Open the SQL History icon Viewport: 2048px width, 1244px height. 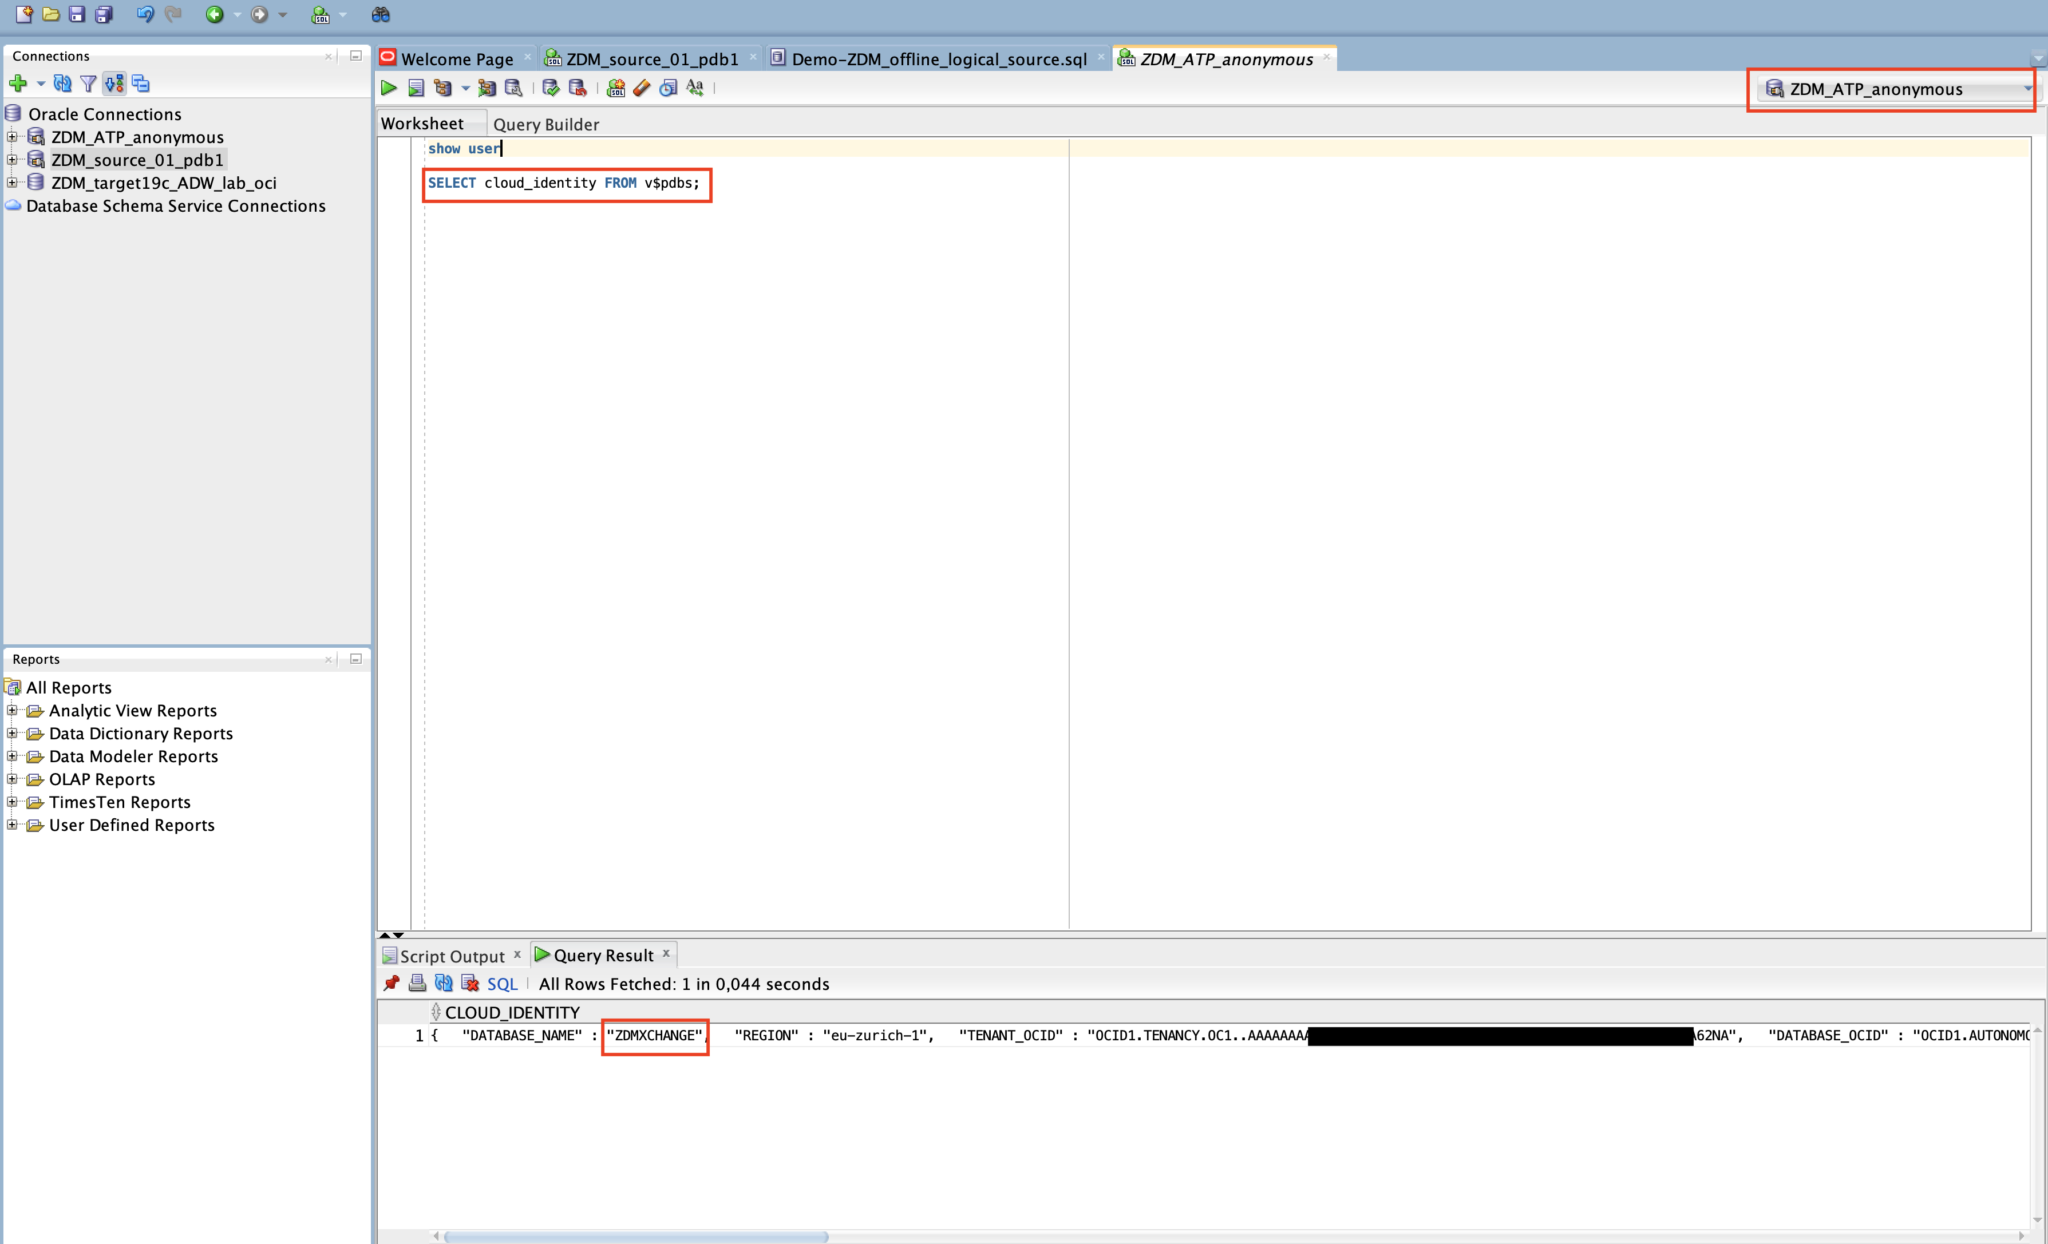pos(668,88)
